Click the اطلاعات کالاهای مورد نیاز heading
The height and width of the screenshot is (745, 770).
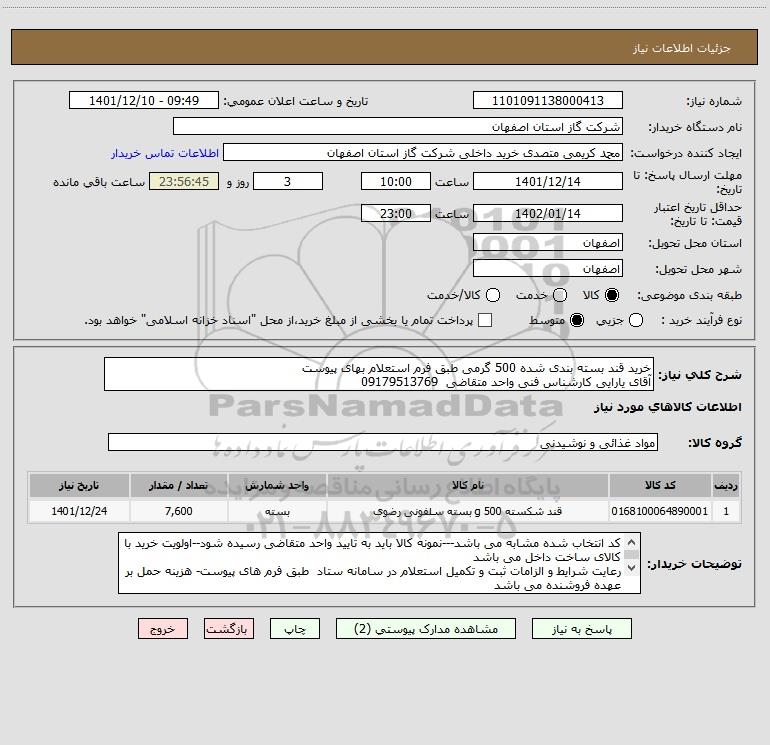(668, 407)
